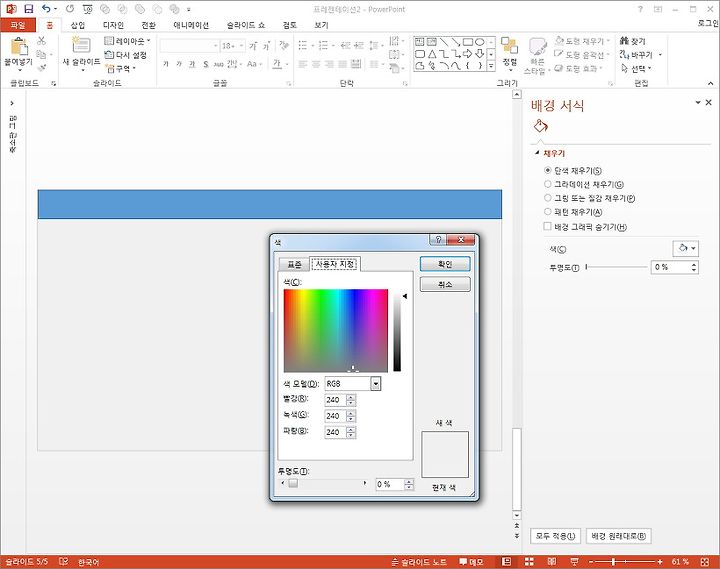Switch to the 사용자 지정 tab

[x=335, y=264]
